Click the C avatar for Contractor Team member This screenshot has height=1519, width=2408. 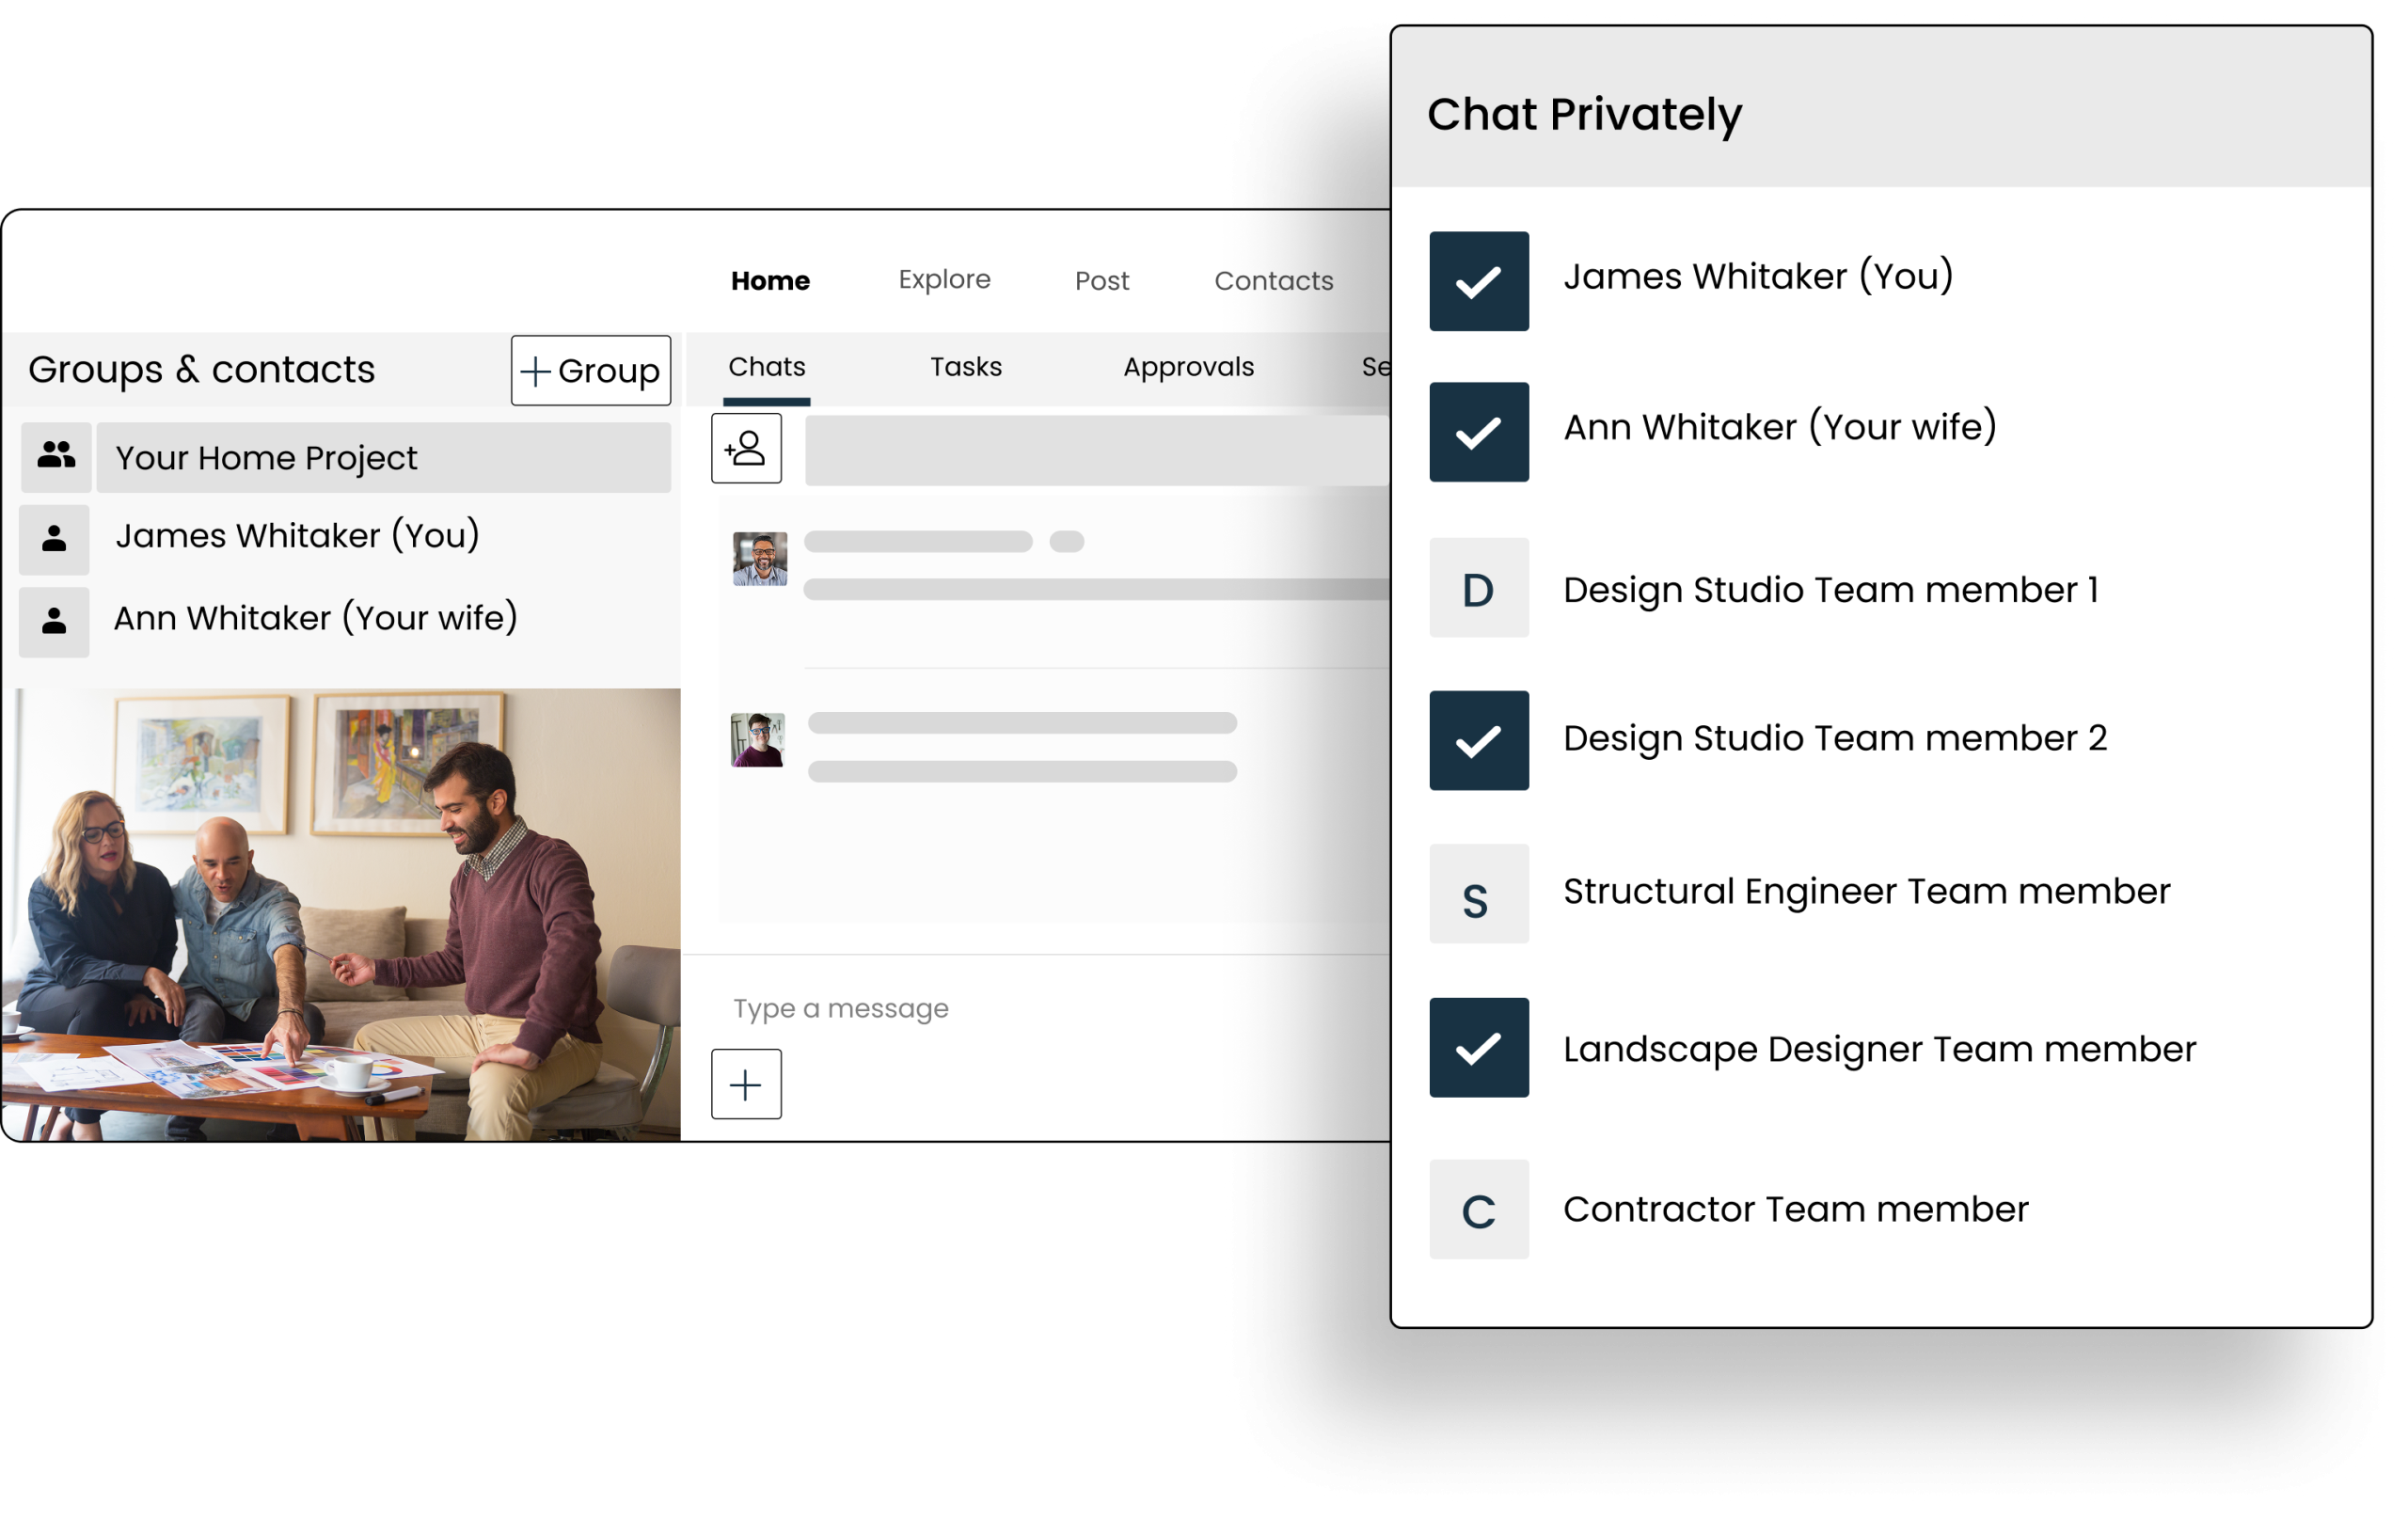click(1478, 1210)
